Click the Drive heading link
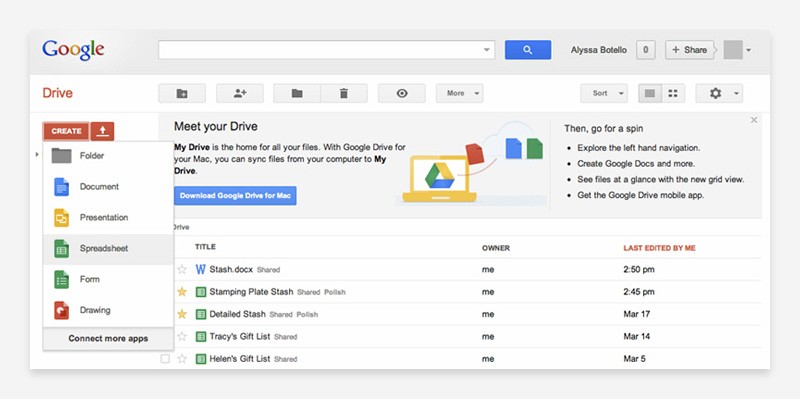 pyautogui.click(x=58, y=93)
